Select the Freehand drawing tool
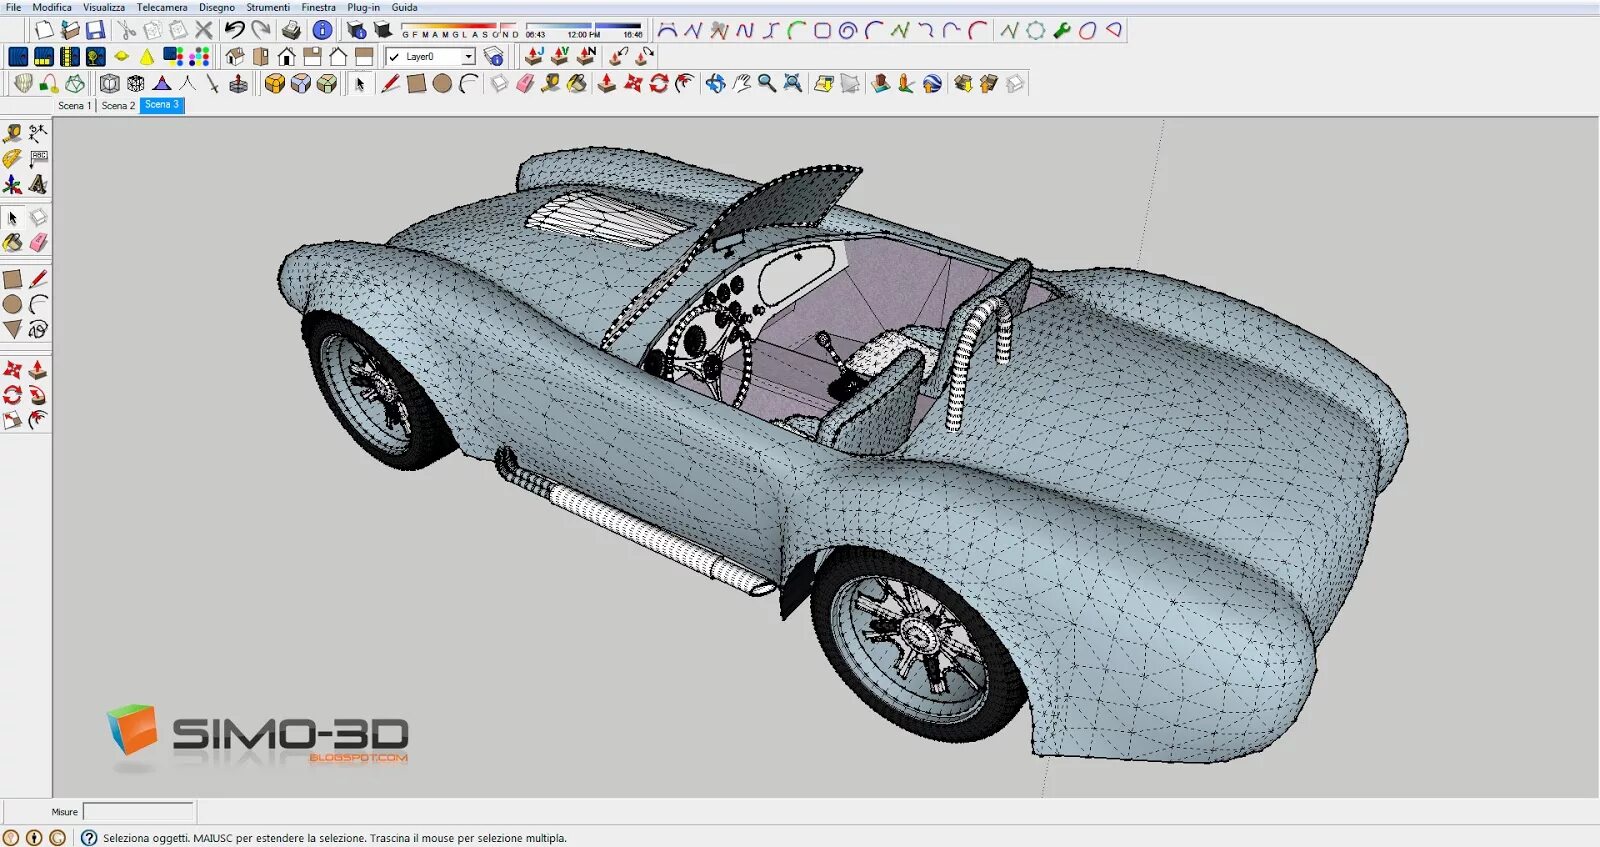Screen dimensions: 1600x847 tap(38, 329)
